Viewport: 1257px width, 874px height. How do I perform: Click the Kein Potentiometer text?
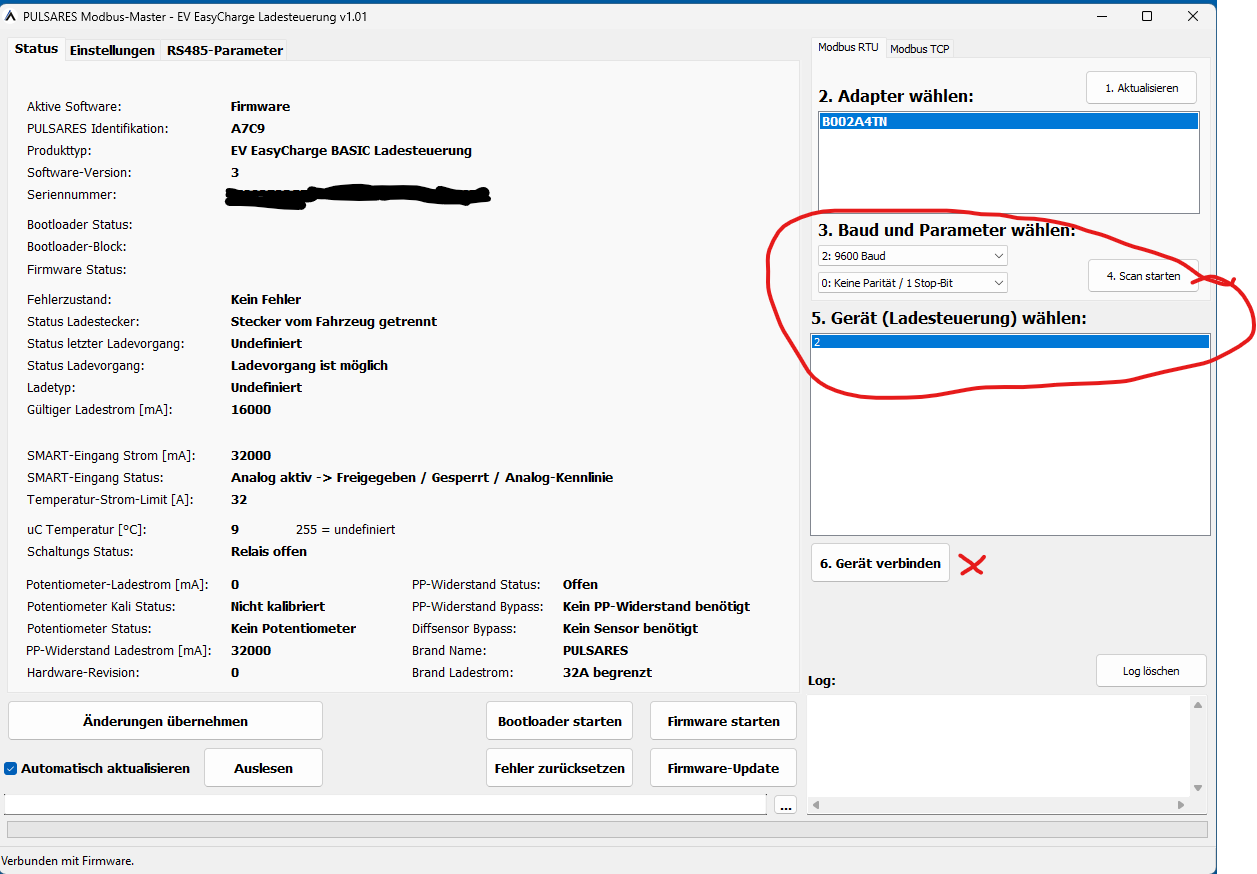(293, 629)
